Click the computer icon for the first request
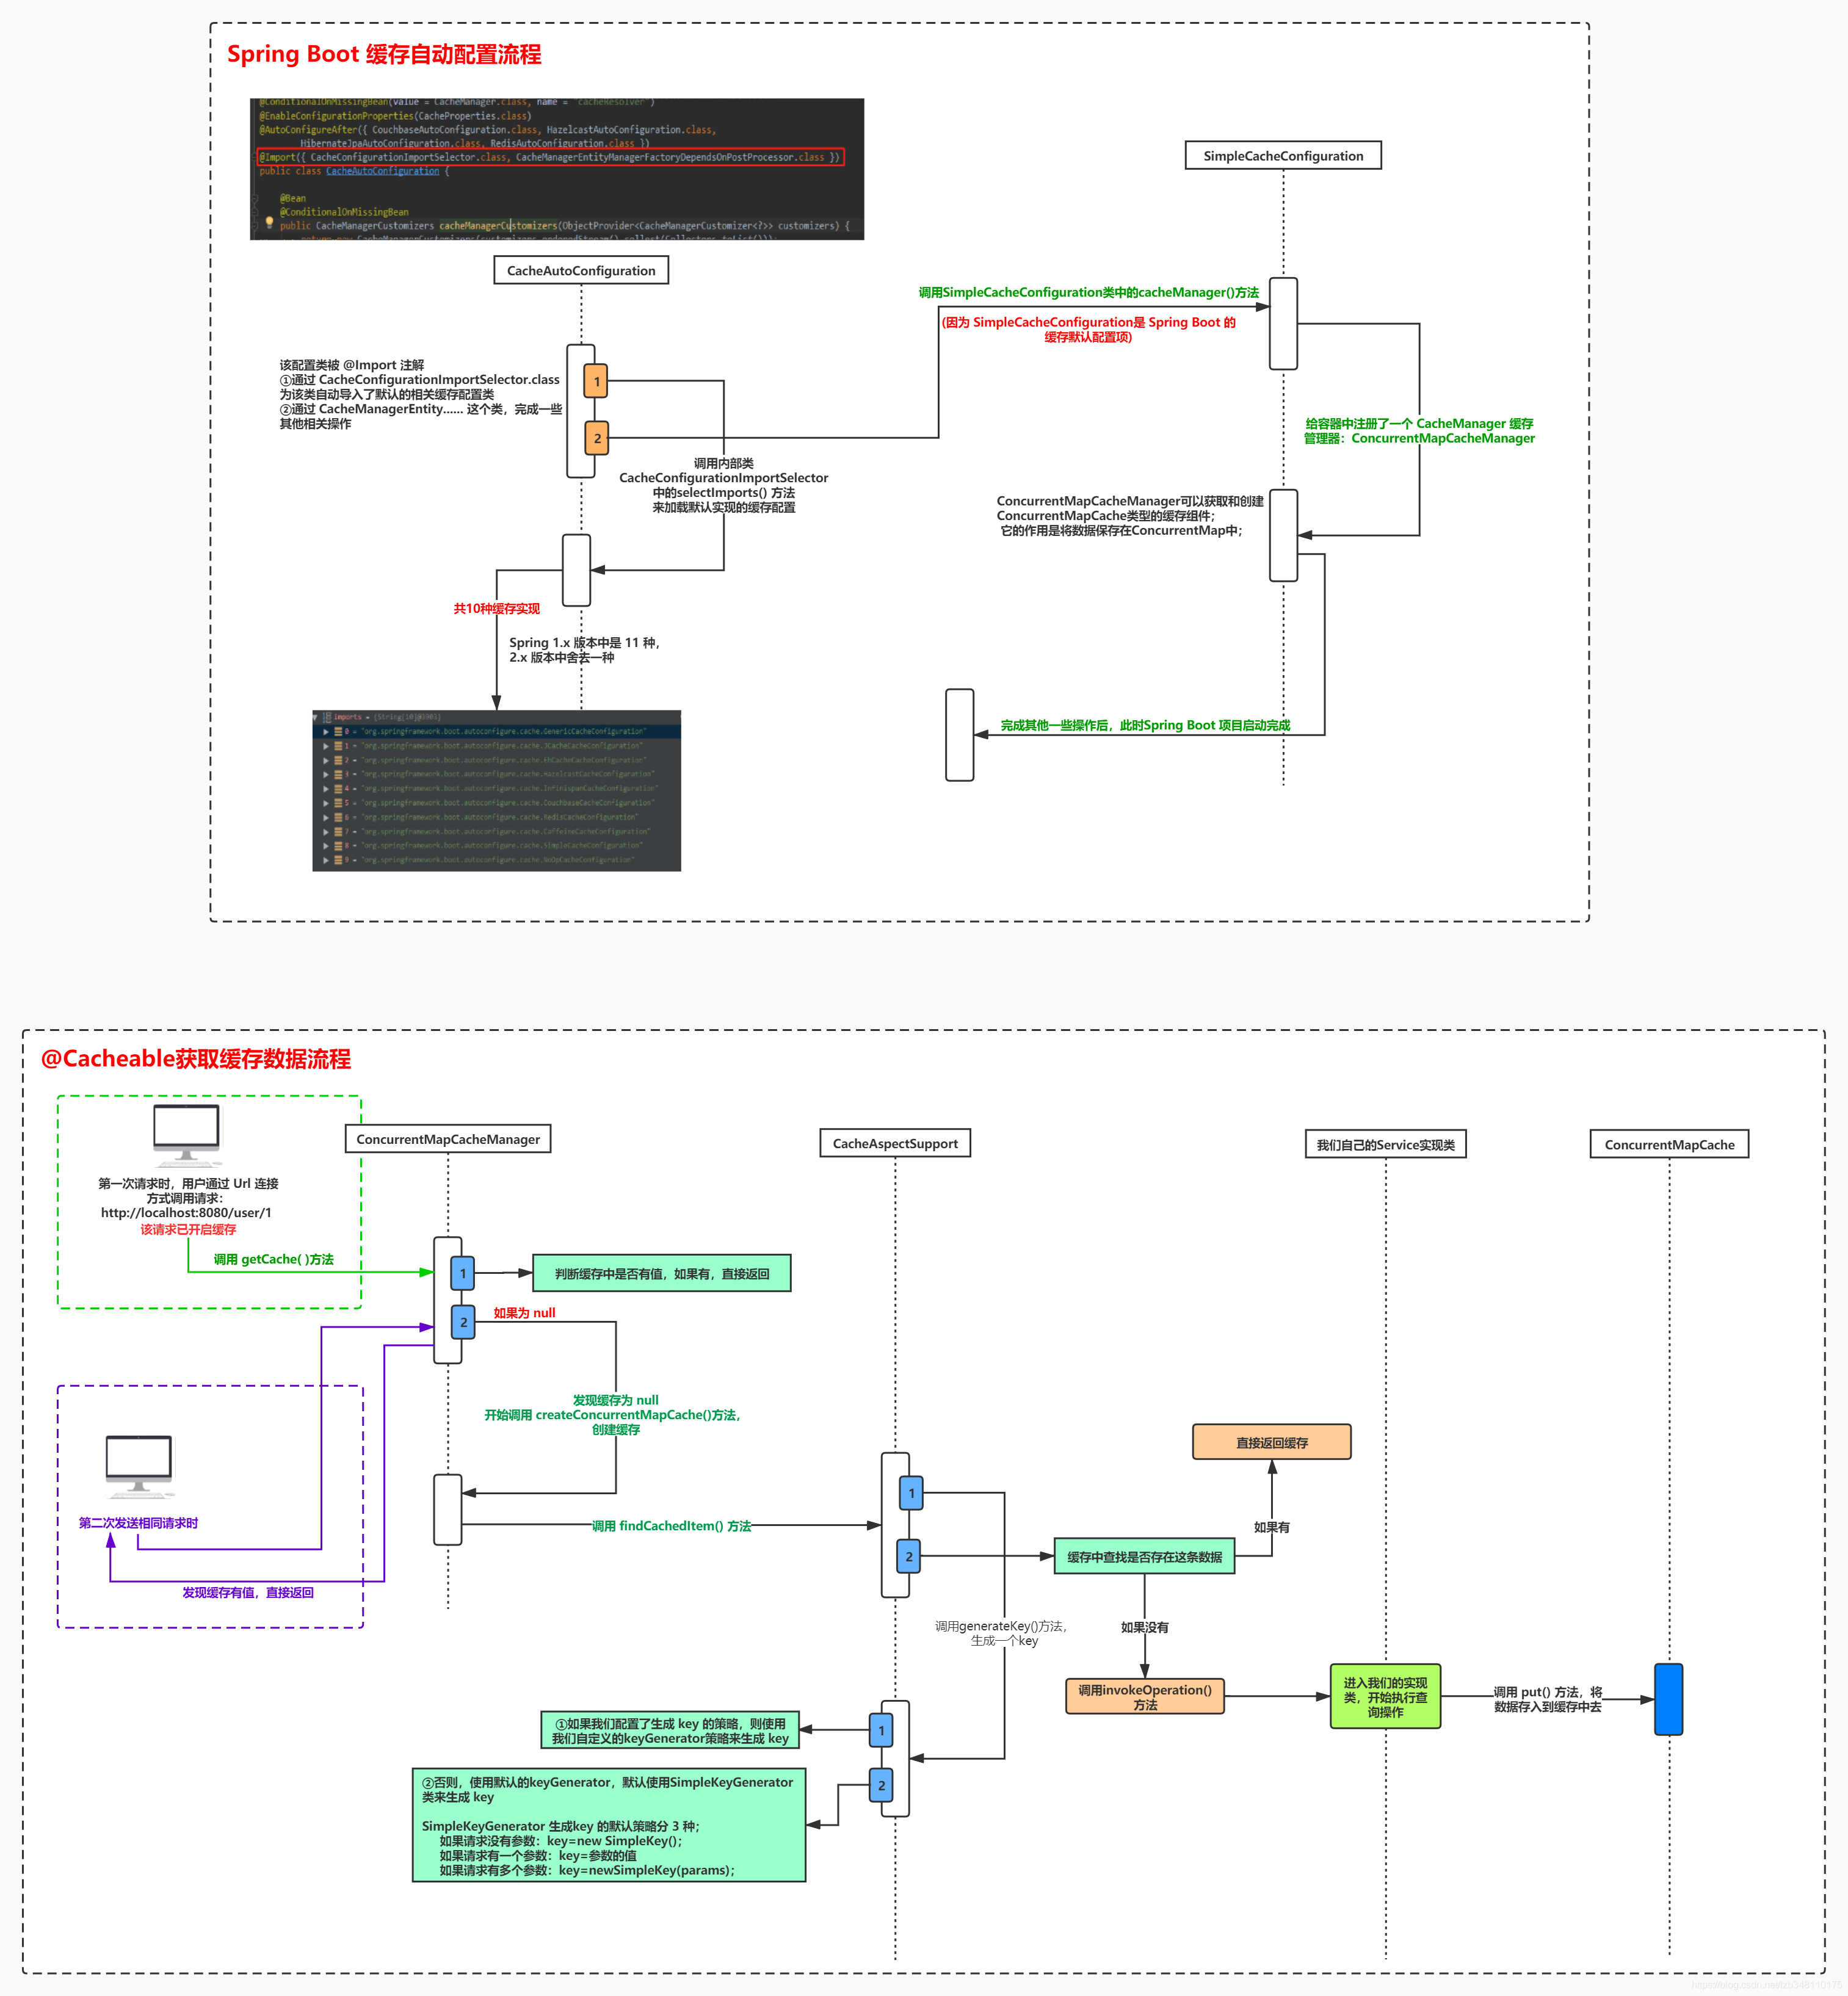This screenshot has width=1848, height=1996. pyautogui.click(x=187, y=1135)
